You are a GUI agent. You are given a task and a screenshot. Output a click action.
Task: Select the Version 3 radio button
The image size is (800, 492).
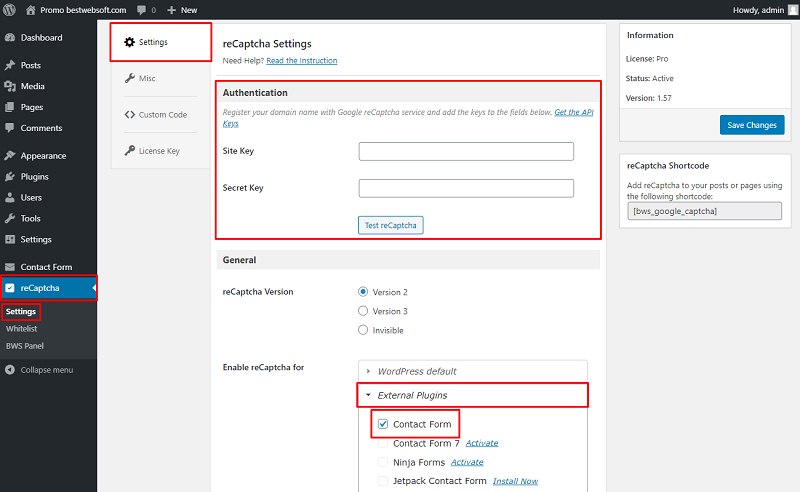pos(363,311)
